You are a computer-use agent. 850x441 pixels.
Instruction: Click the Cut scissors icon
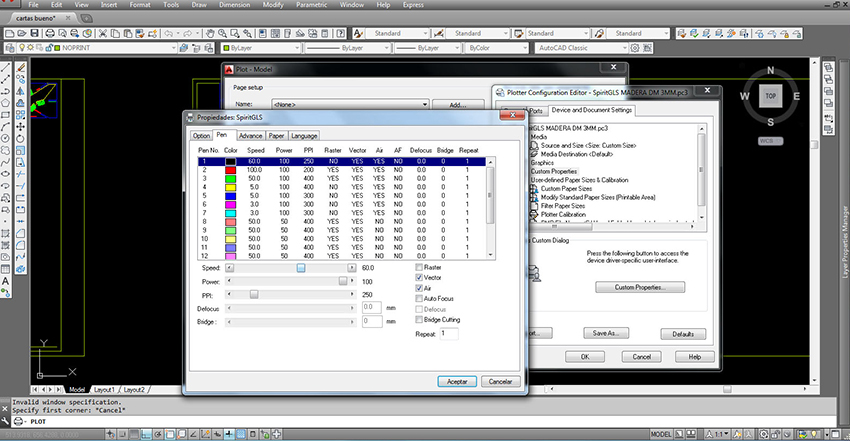point(102,34)
